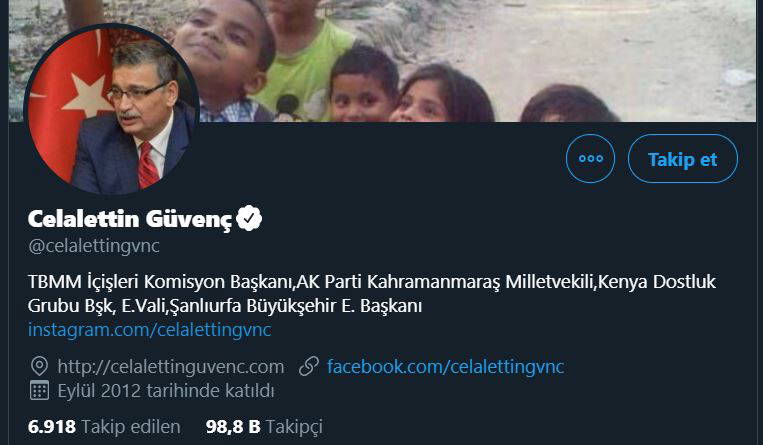Screen dimensions: 763x445
Task: Click the 98,8 B follower count
Action: [233, 426]
